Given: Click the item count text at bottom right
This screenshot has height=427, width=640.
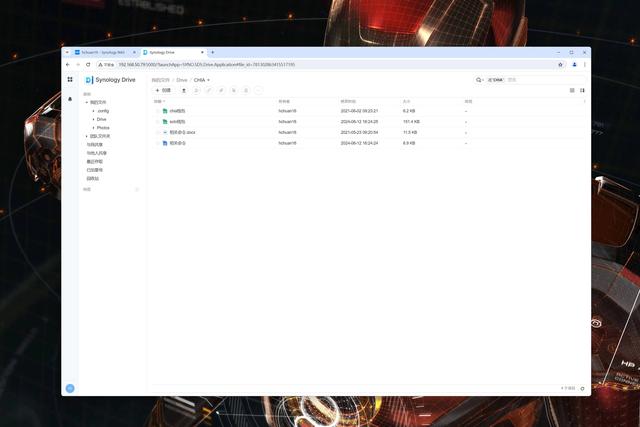Looking at the screenshot, I should click(x=568, y=389).
